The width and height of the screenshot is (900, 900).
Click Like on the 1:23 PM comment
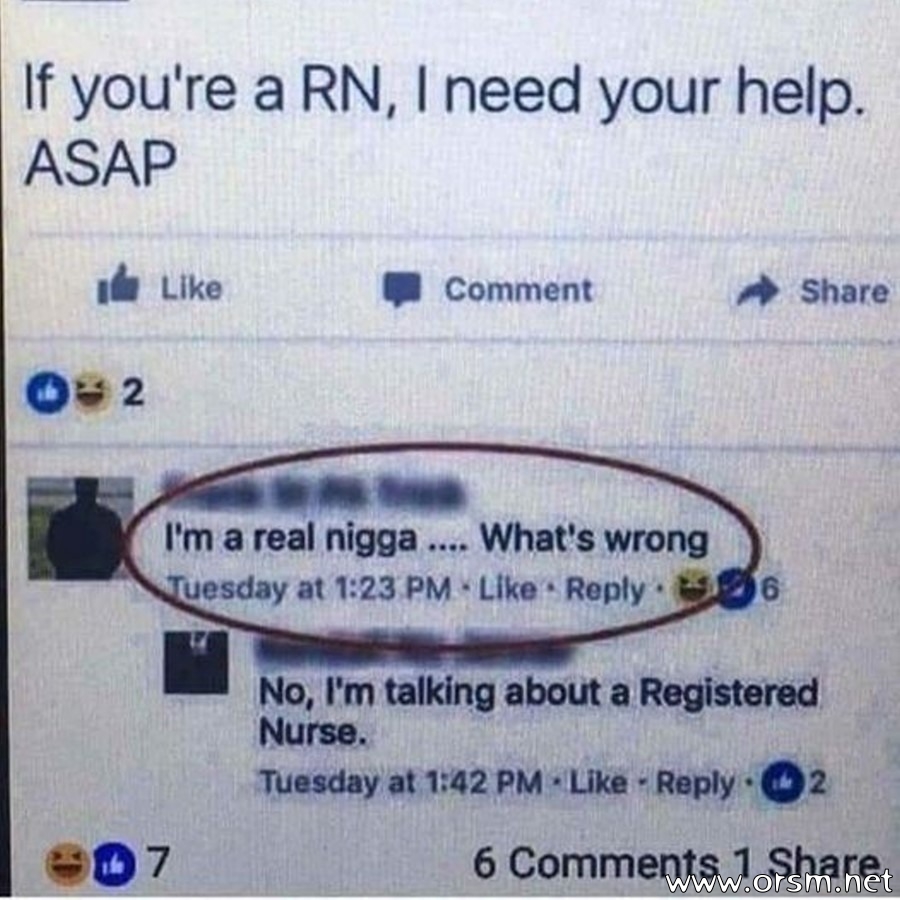pyautogui.click(x=507, y=589)
